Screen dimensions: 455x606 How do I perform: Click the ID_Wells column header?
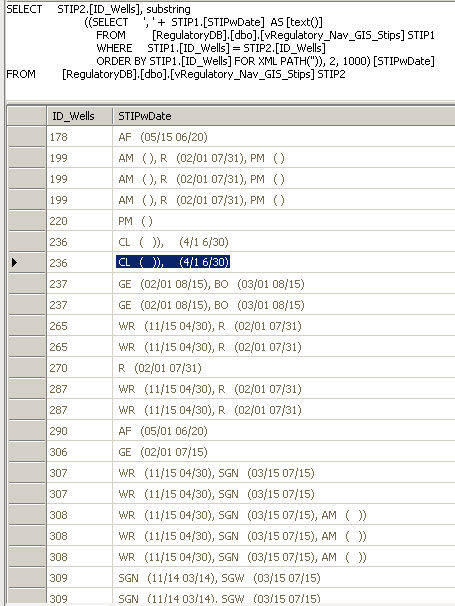coord(79,116)
